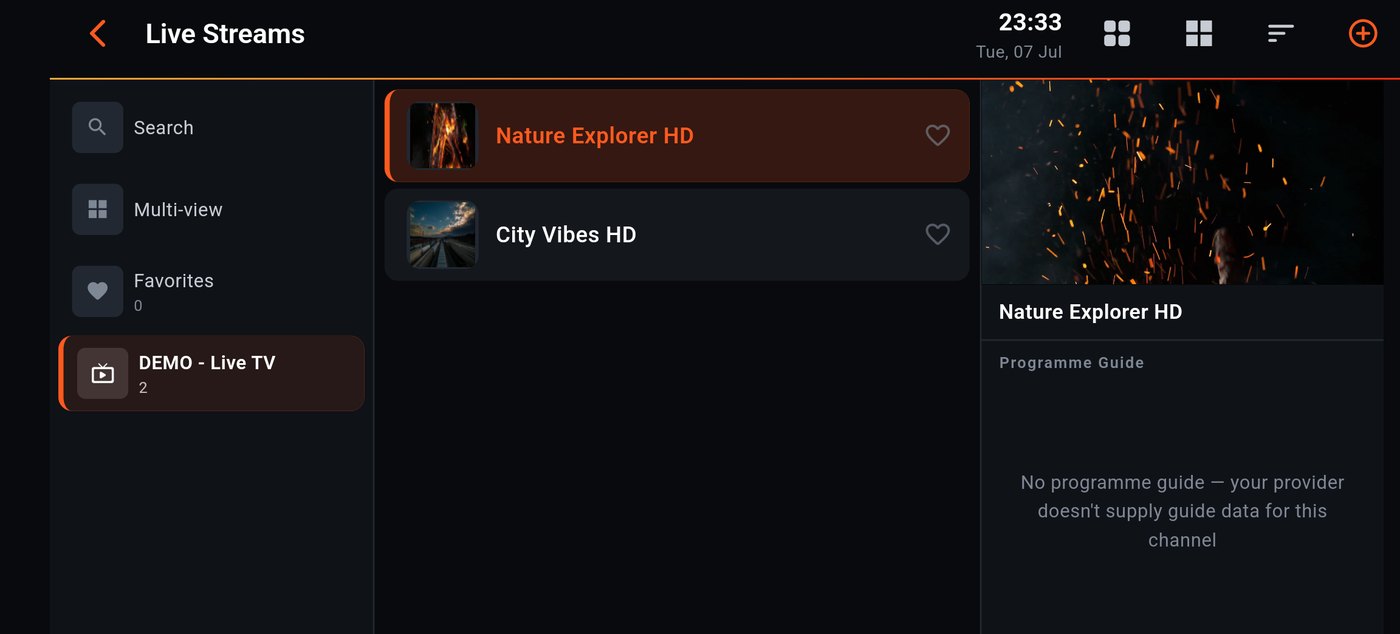The image size is (1400, 634).
Task: Switch to rounded grid view icon
Action: [1117, 34]
